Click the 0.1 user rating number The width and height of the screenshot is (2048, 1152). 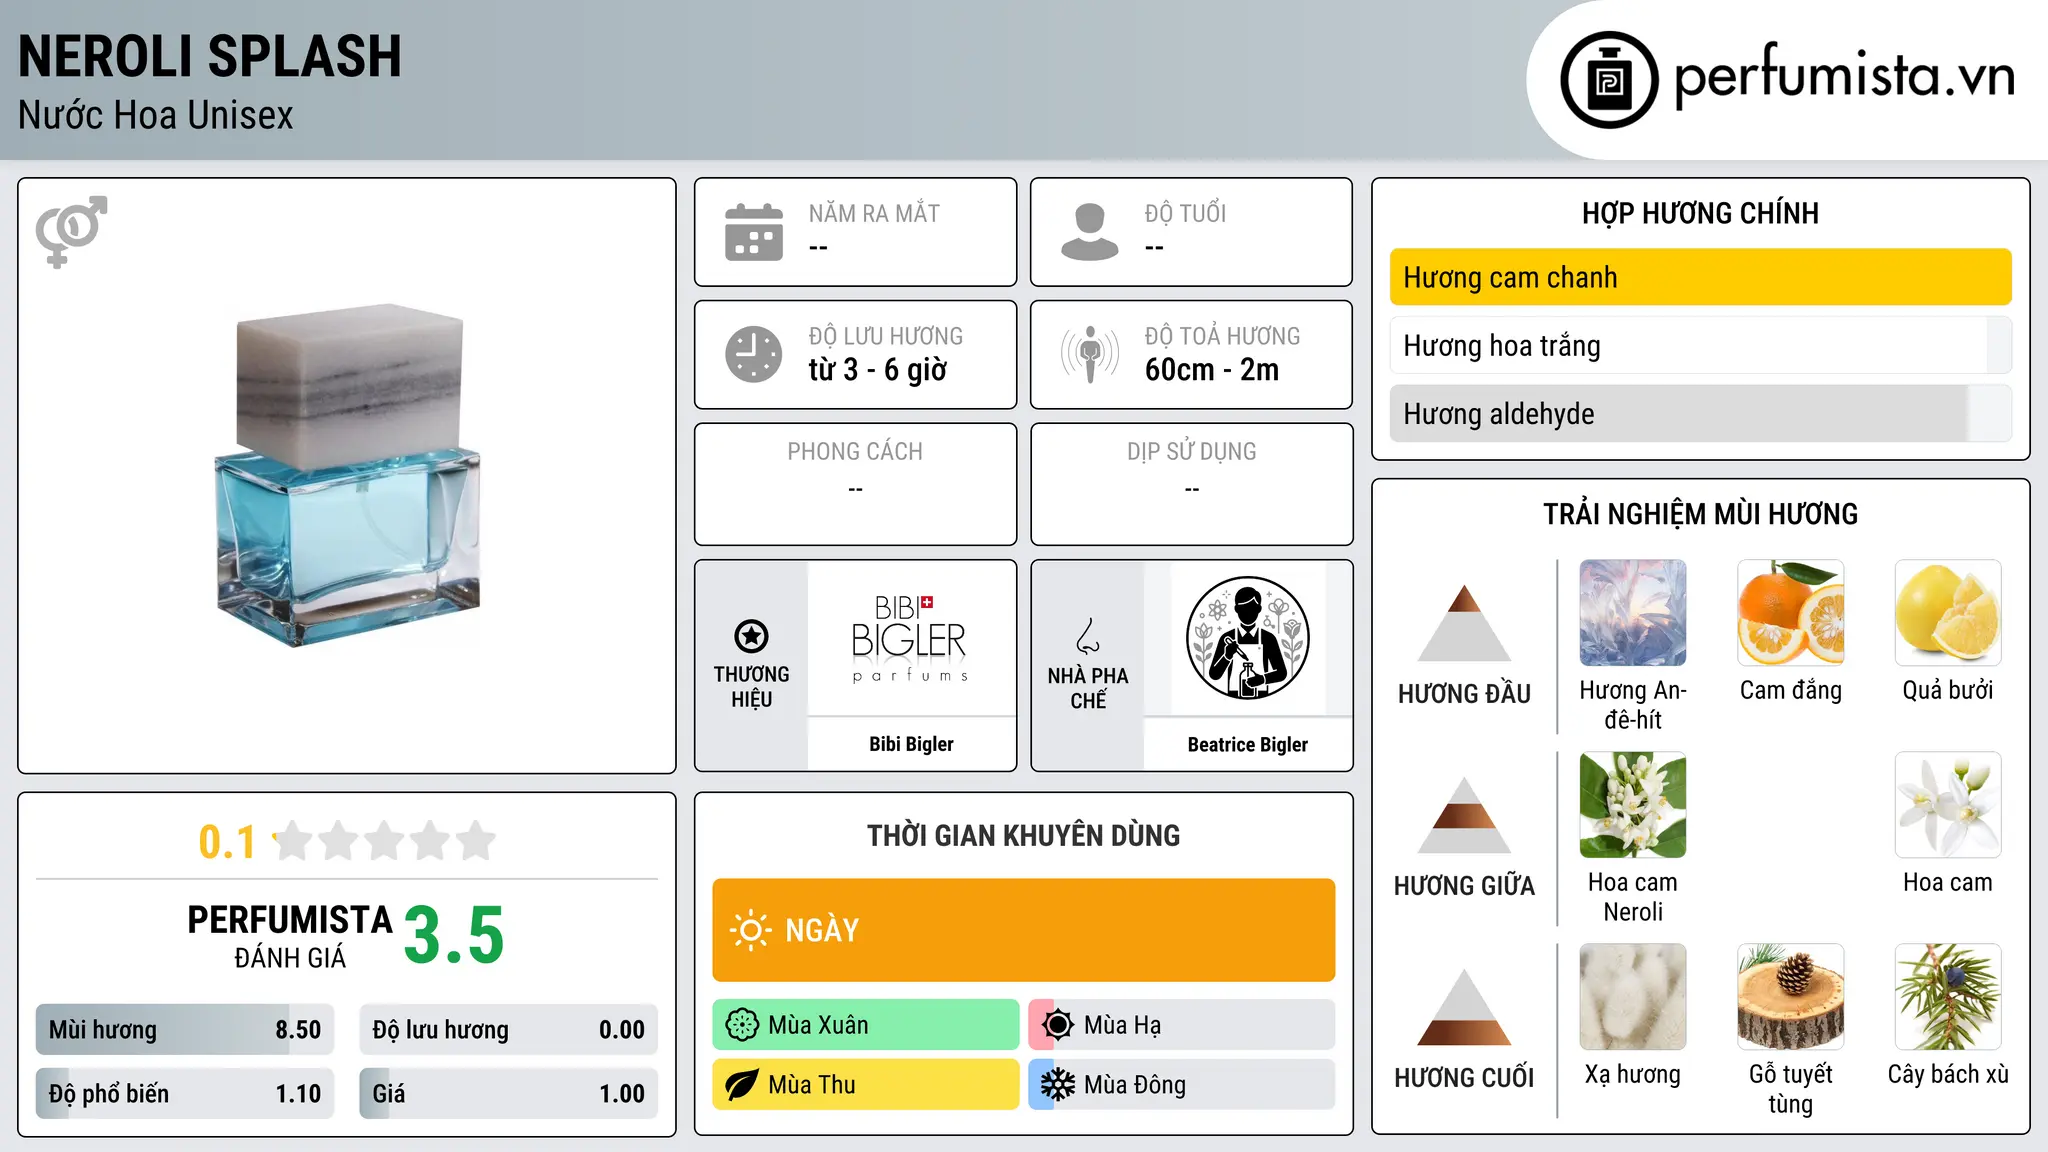point(227,842)
